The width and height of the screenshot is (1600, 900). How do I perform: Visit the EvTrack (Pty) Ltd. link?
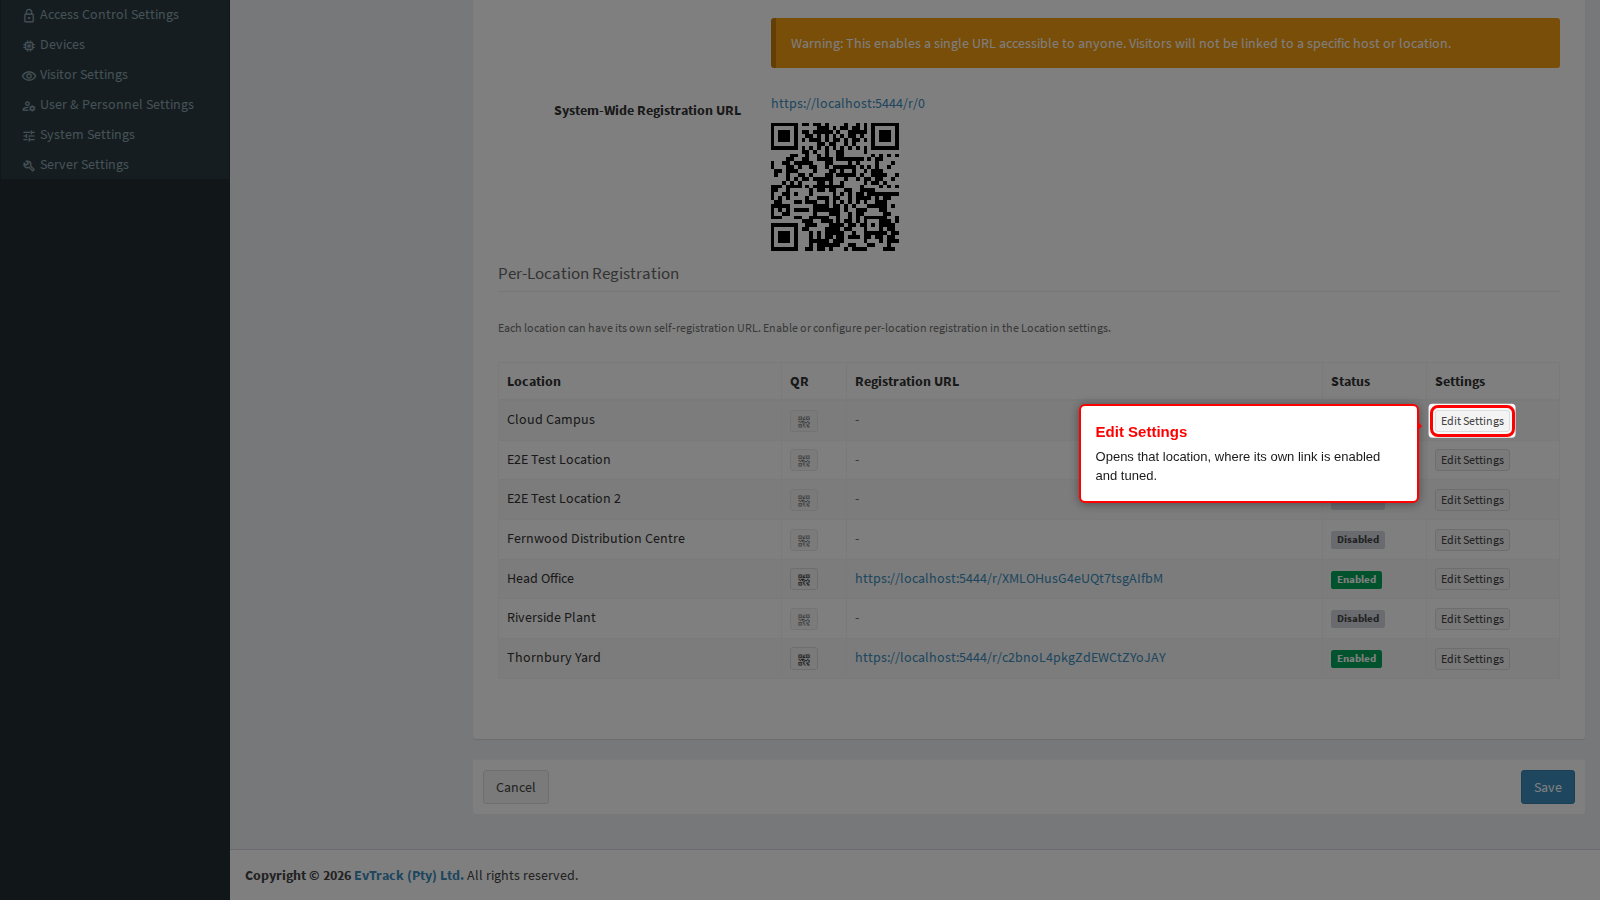[x=409, y=875]
